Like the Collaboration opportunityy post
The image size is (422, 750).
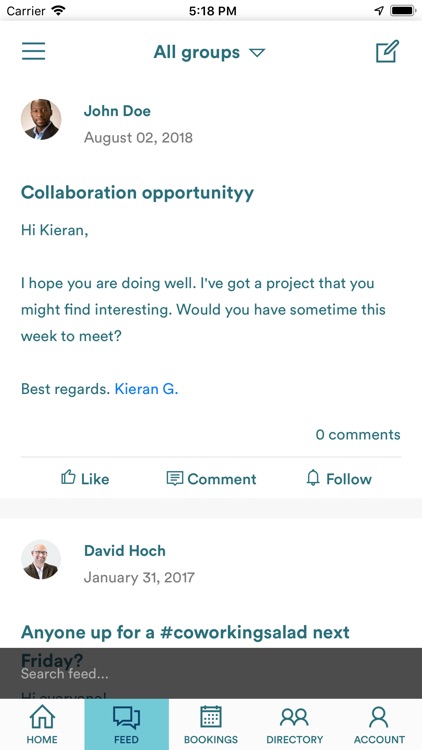point(85,478)
